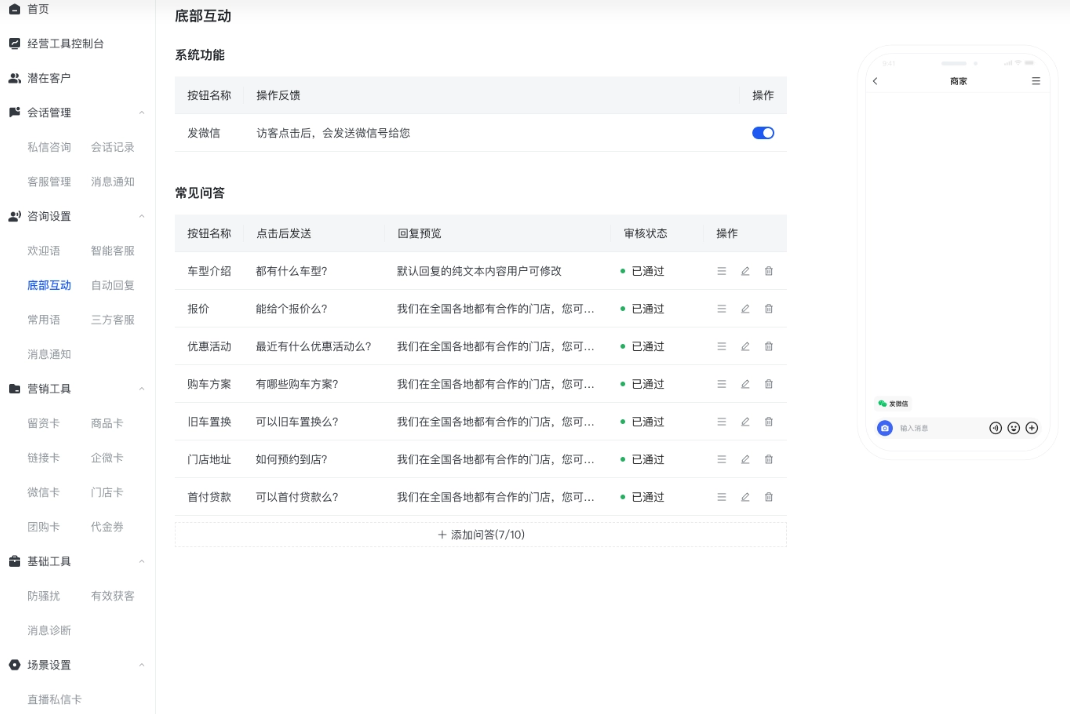Delete the 报价 FAQ via trash icon
Viewport: 1070px width, 714px height.
[x=768, y=309]
